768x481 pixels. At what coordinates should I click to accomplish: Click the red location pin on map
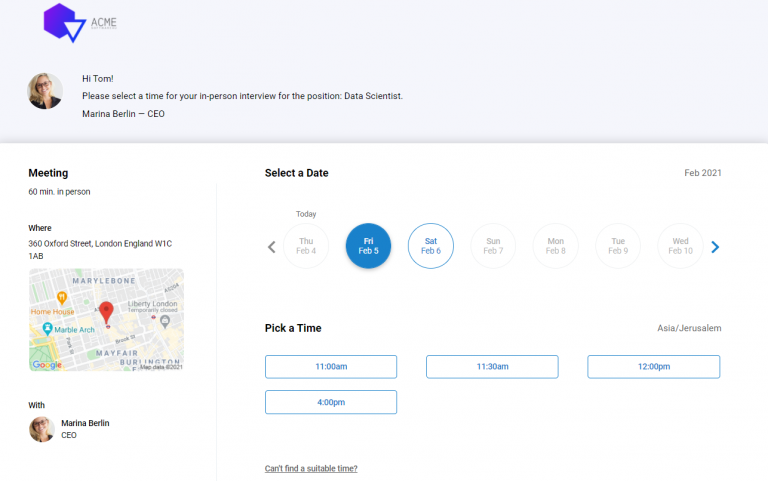(x=107, y=312)
